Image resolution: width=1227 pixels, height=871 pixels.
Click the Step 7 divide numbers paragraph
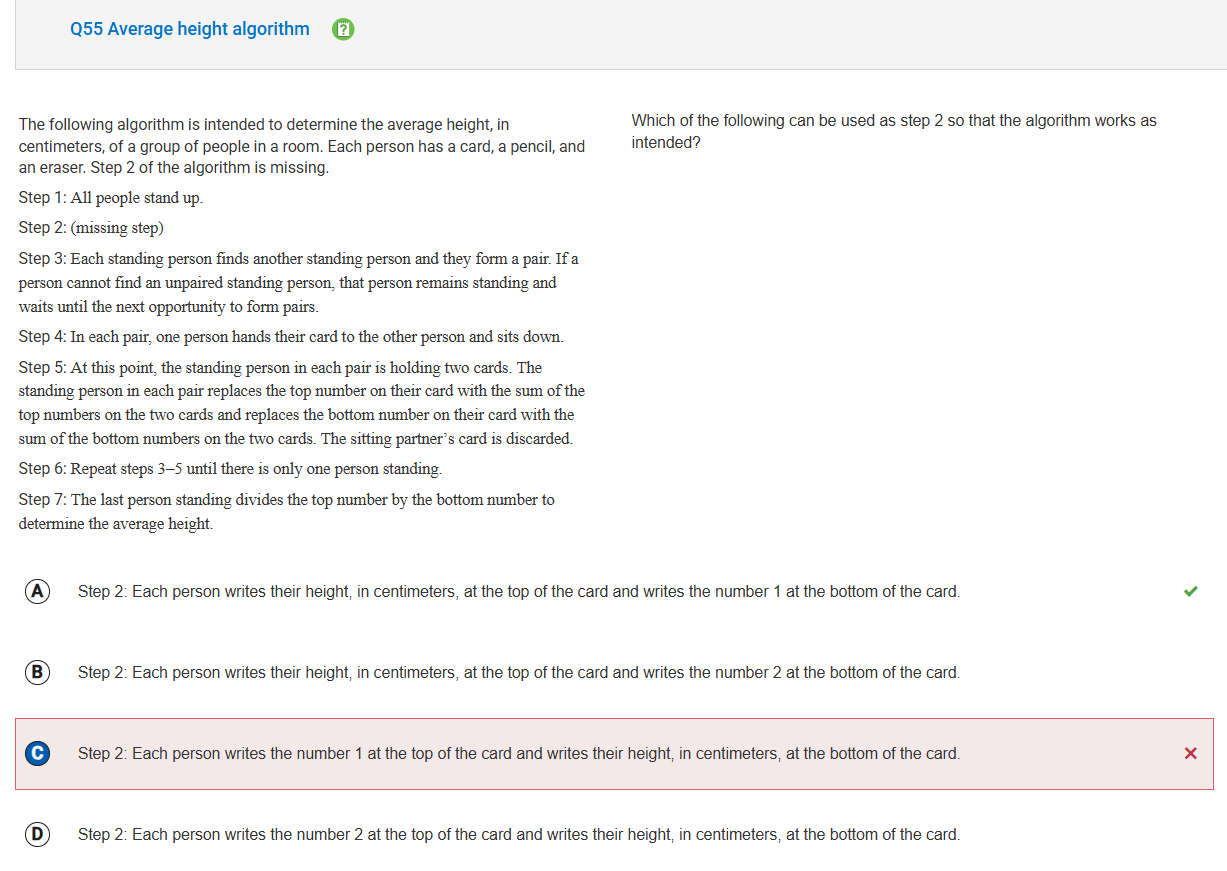(x=286, y=511)
